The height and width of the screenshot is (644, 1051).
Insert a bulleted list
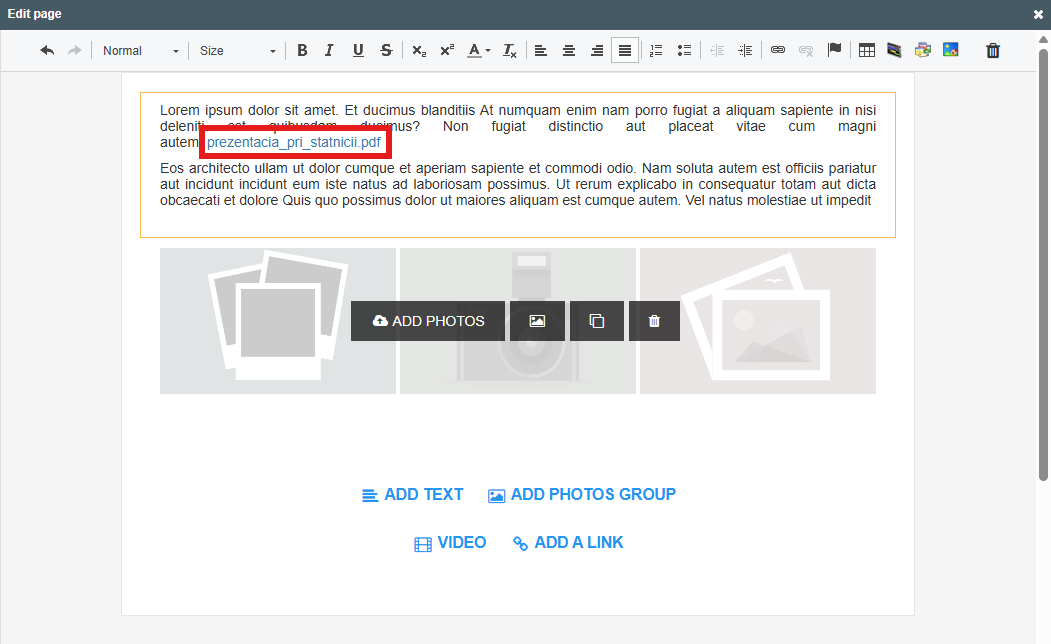point(685,51)
